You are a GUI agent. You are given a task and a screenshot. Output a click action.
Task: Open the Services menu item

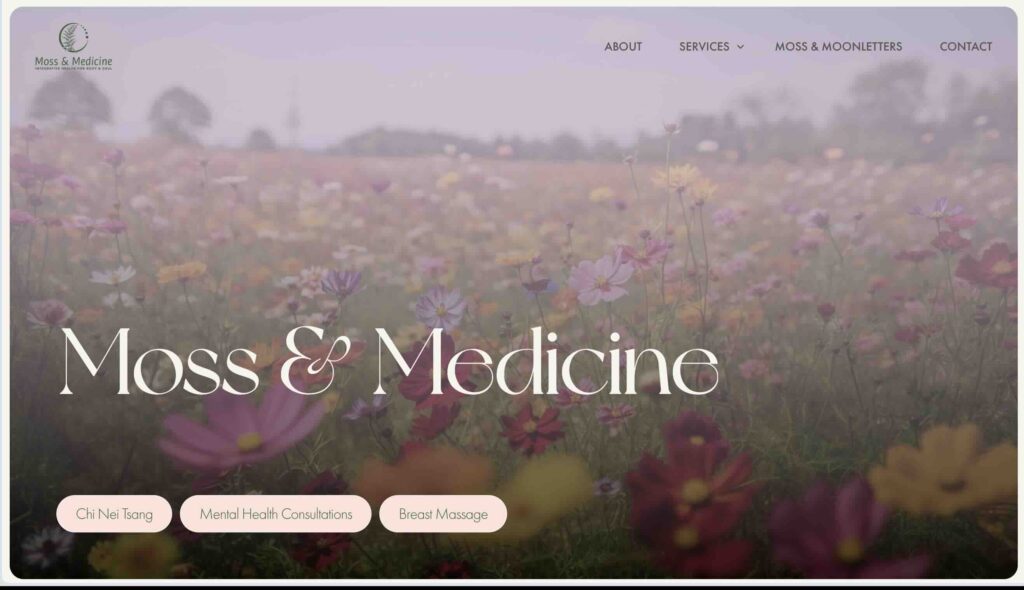coord(704,46)
